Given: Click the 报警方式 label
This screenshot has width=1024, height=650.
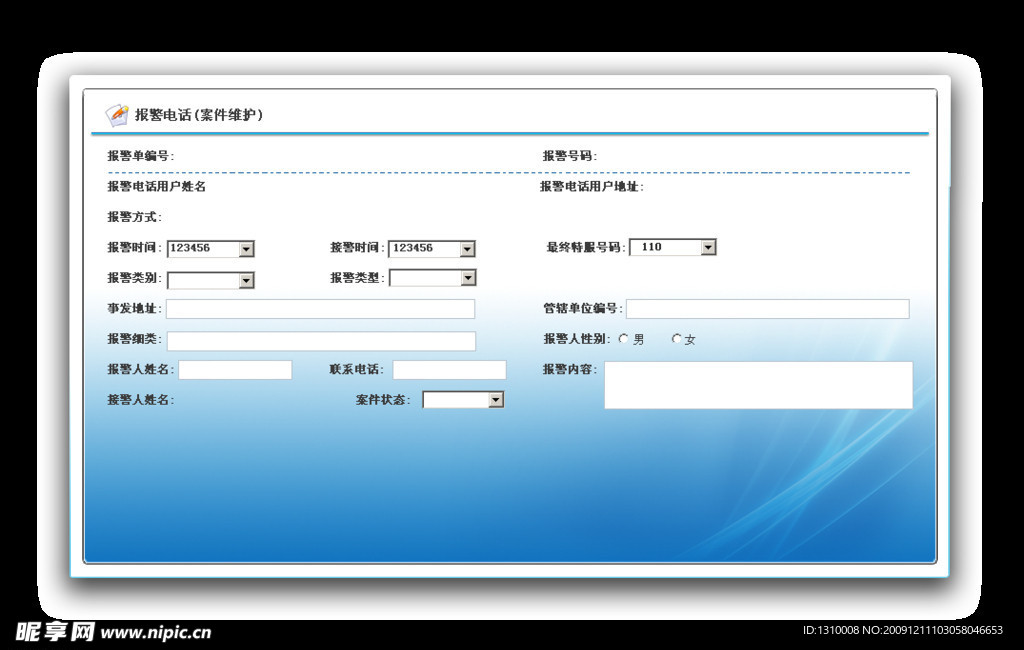Looking at the screenshot, I should click(135, 217).
